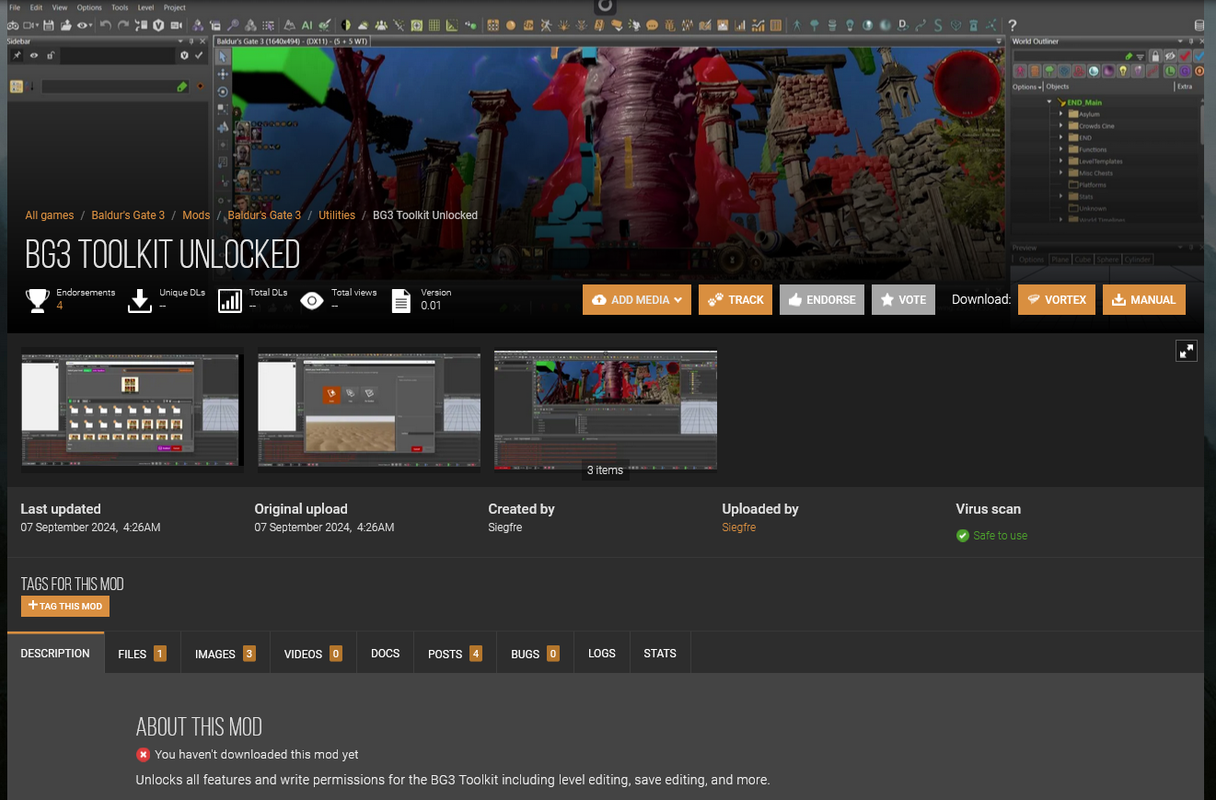This screenshot has height=800, width=1216.
Task: Click the Manual download button
Action: click(x=1144, y=300)
